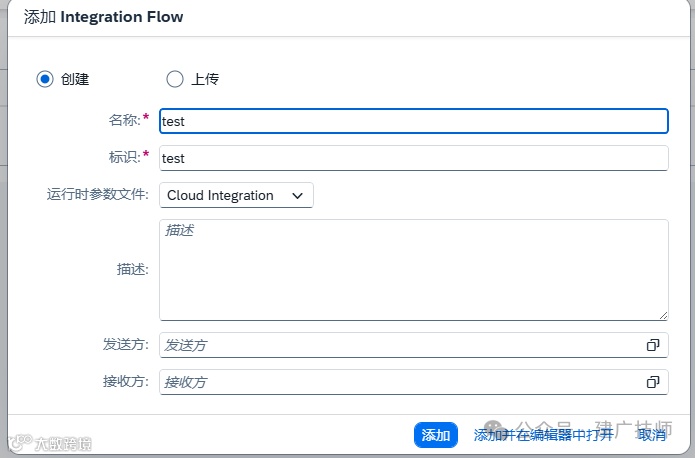The image size is (695, 458).
Task: Click 添加并在编辑器中打开 button
Action: click(543, 435)
